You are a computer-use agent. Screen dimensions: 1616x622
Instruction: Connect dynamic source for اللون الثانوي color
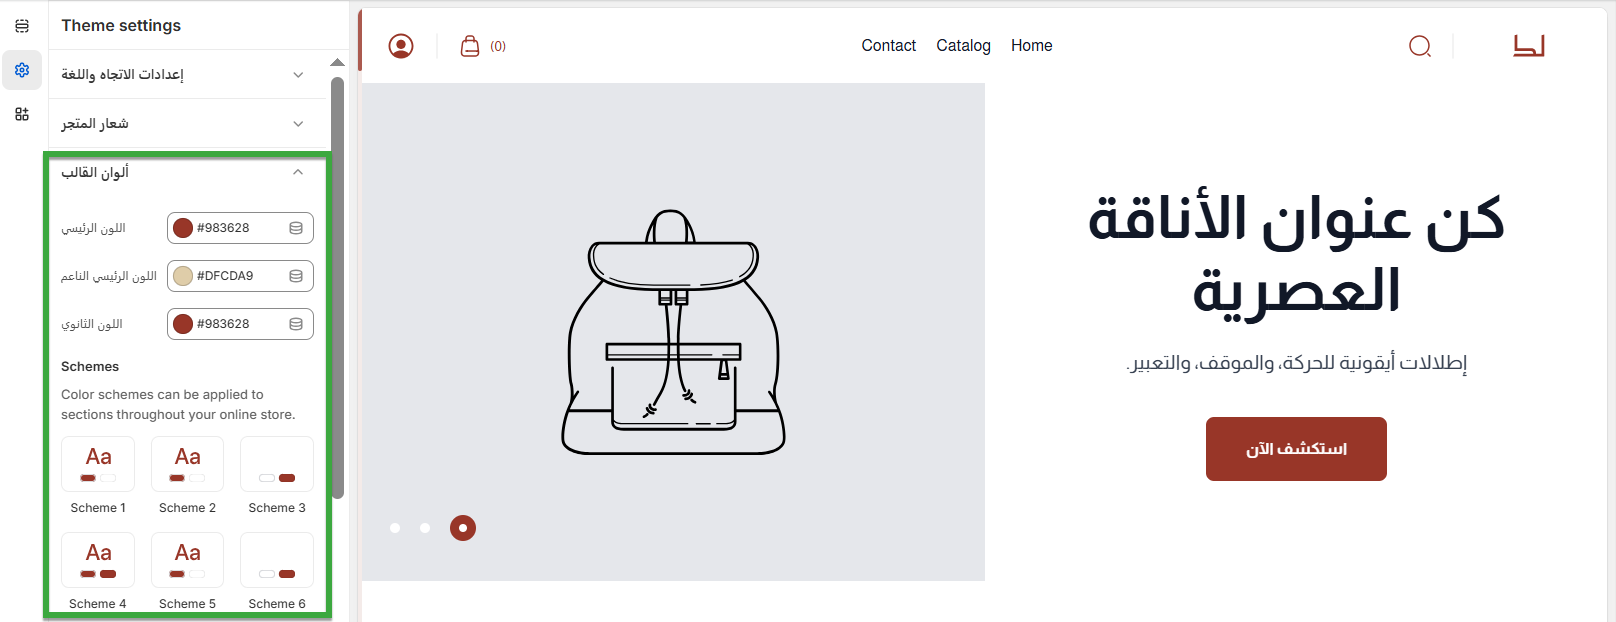296,324
